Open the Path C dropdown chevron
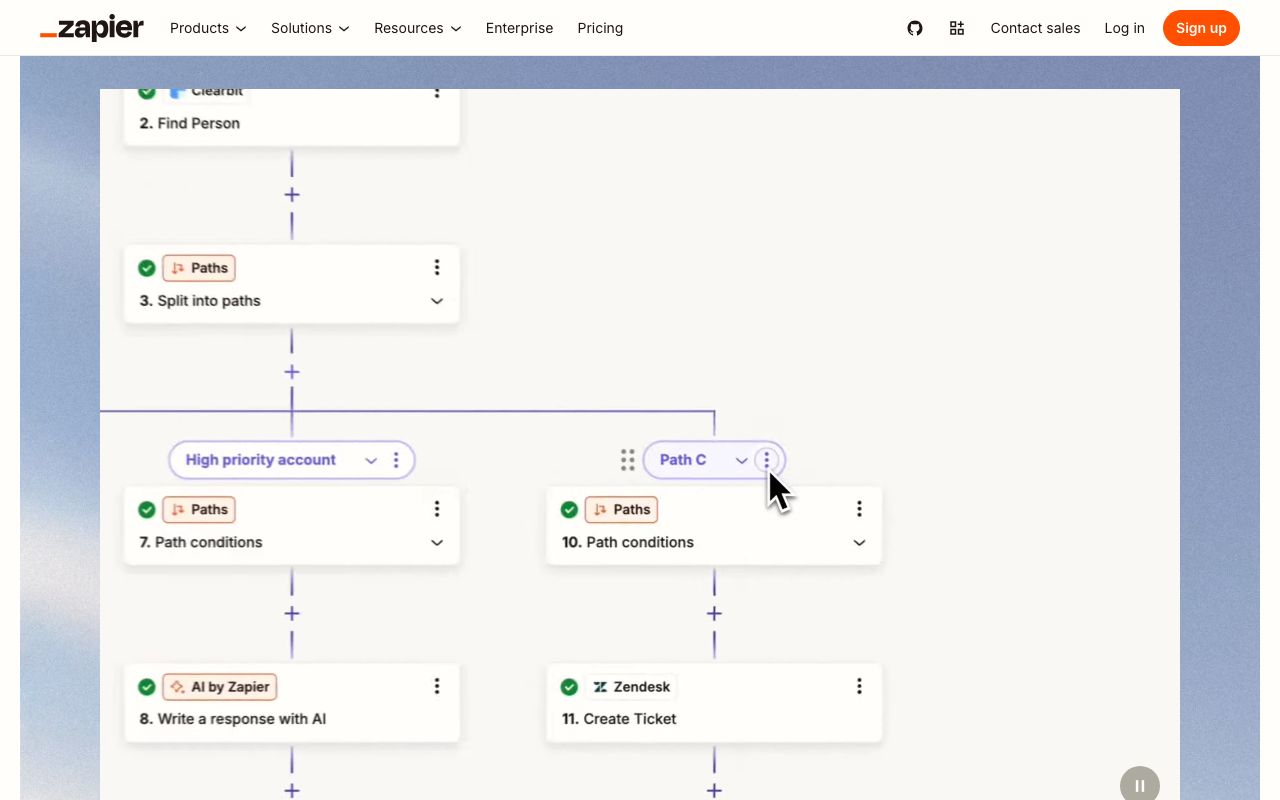The height and width of the screenshot is (800, 1280). tap(741, 460)
